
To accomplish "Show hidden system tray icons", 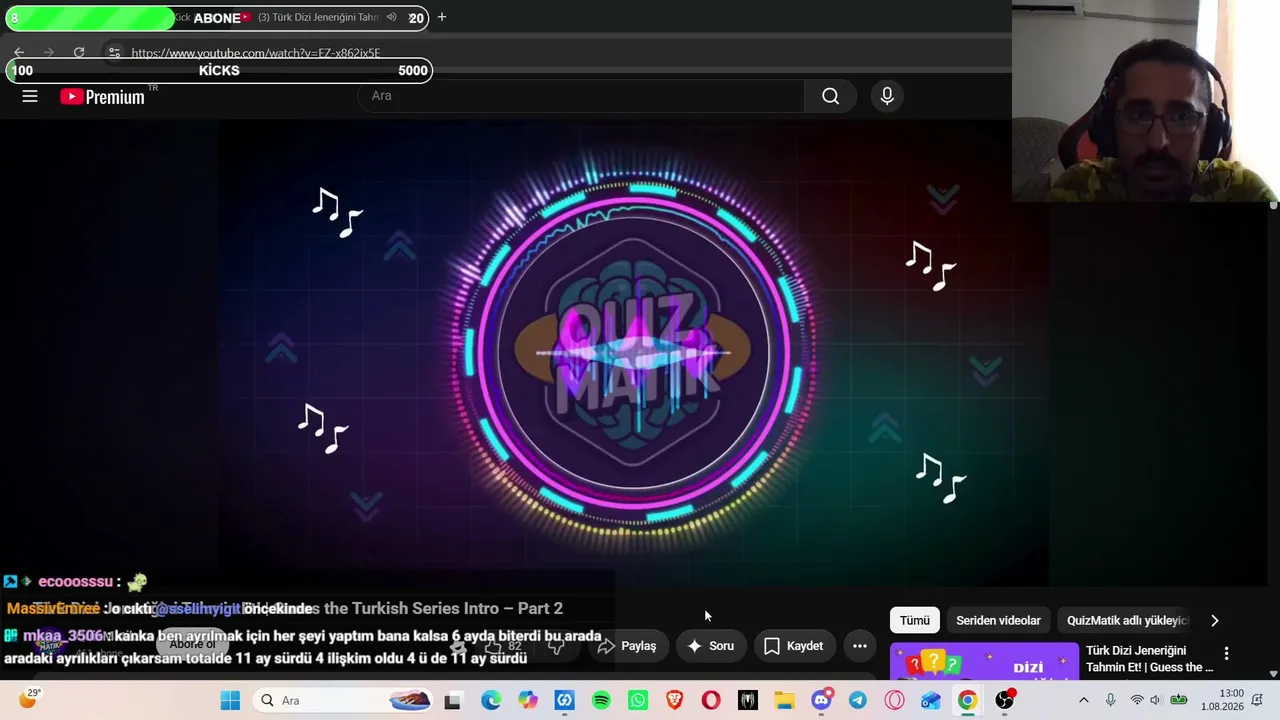I will [x=1083, y=700].
